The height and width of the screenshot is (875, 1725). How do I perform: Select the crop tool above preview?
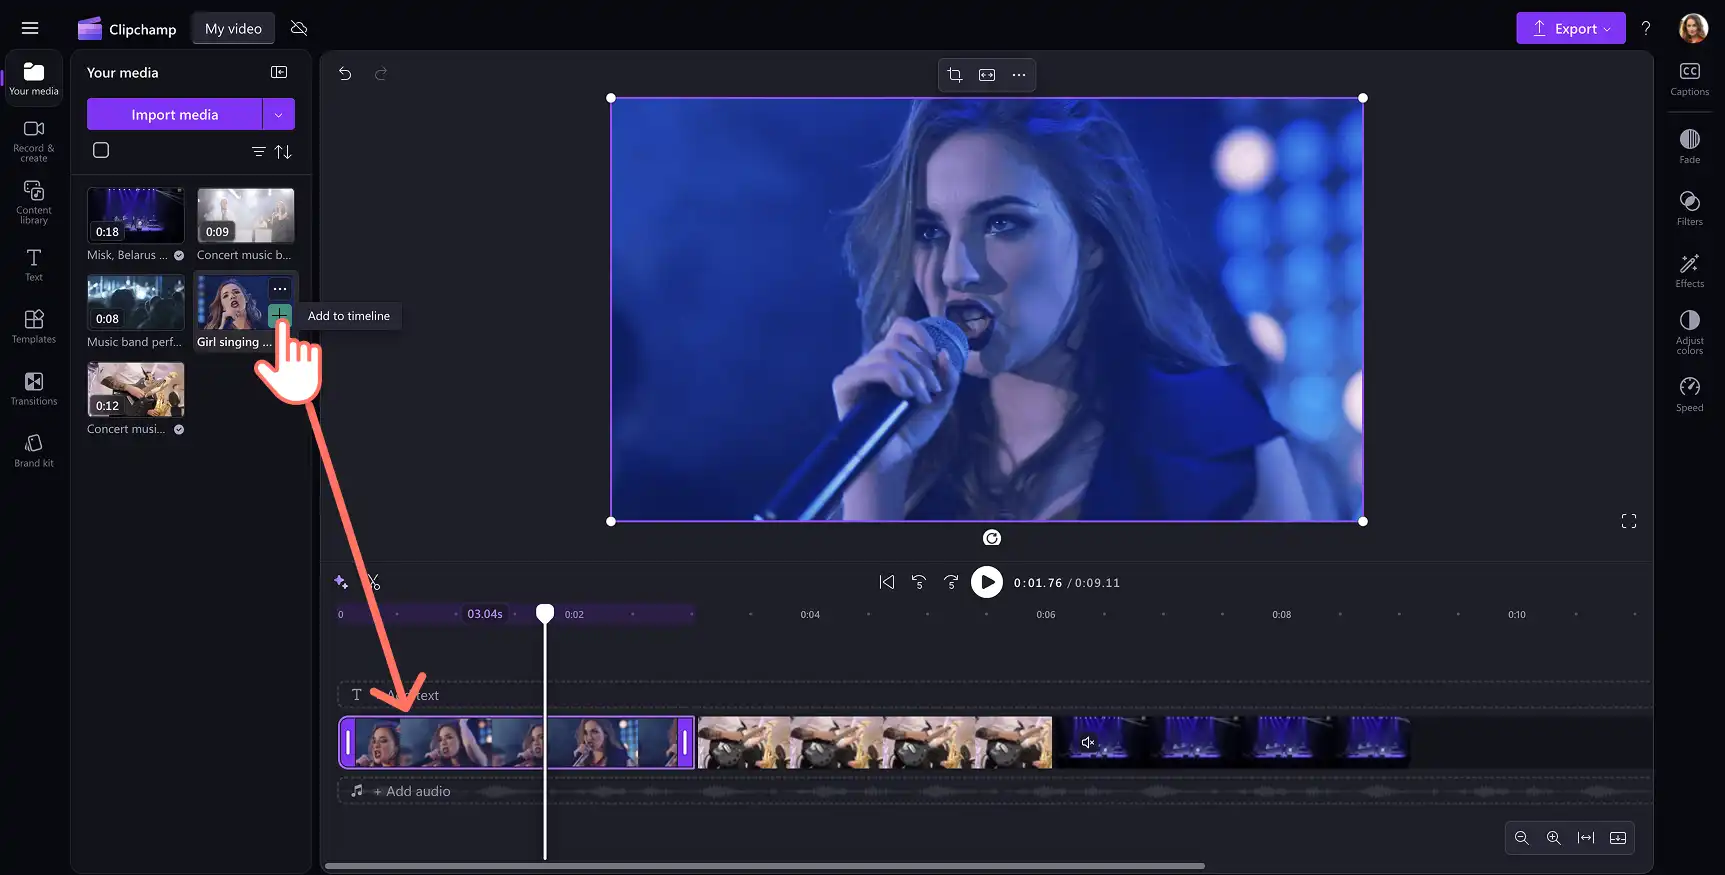point(955,75)
